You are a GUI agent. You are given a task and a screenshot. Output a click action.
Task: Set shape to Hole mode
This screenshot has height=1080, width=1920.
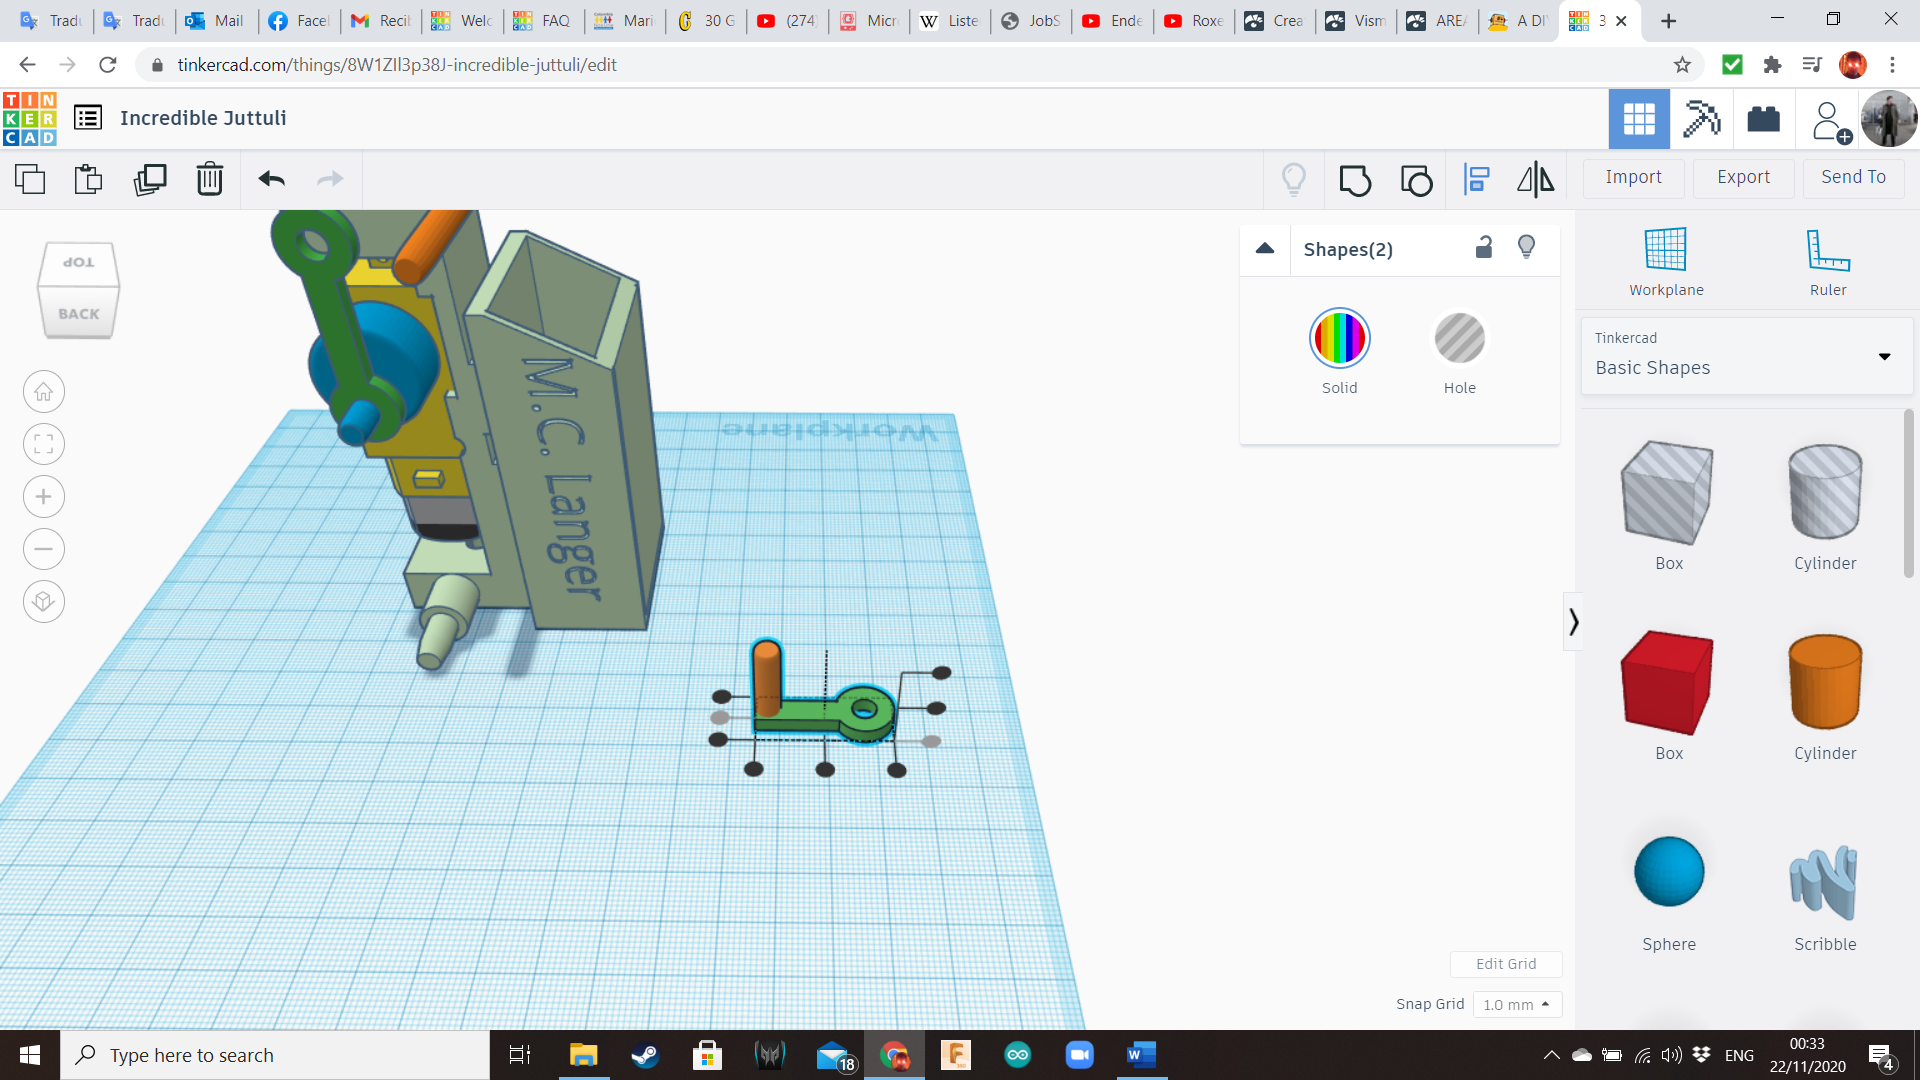1459,340
